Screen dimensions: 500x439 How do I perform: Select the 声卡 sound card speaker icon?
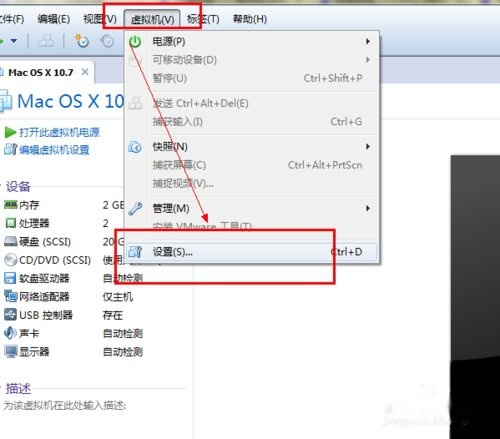click(x=10, y=333)
